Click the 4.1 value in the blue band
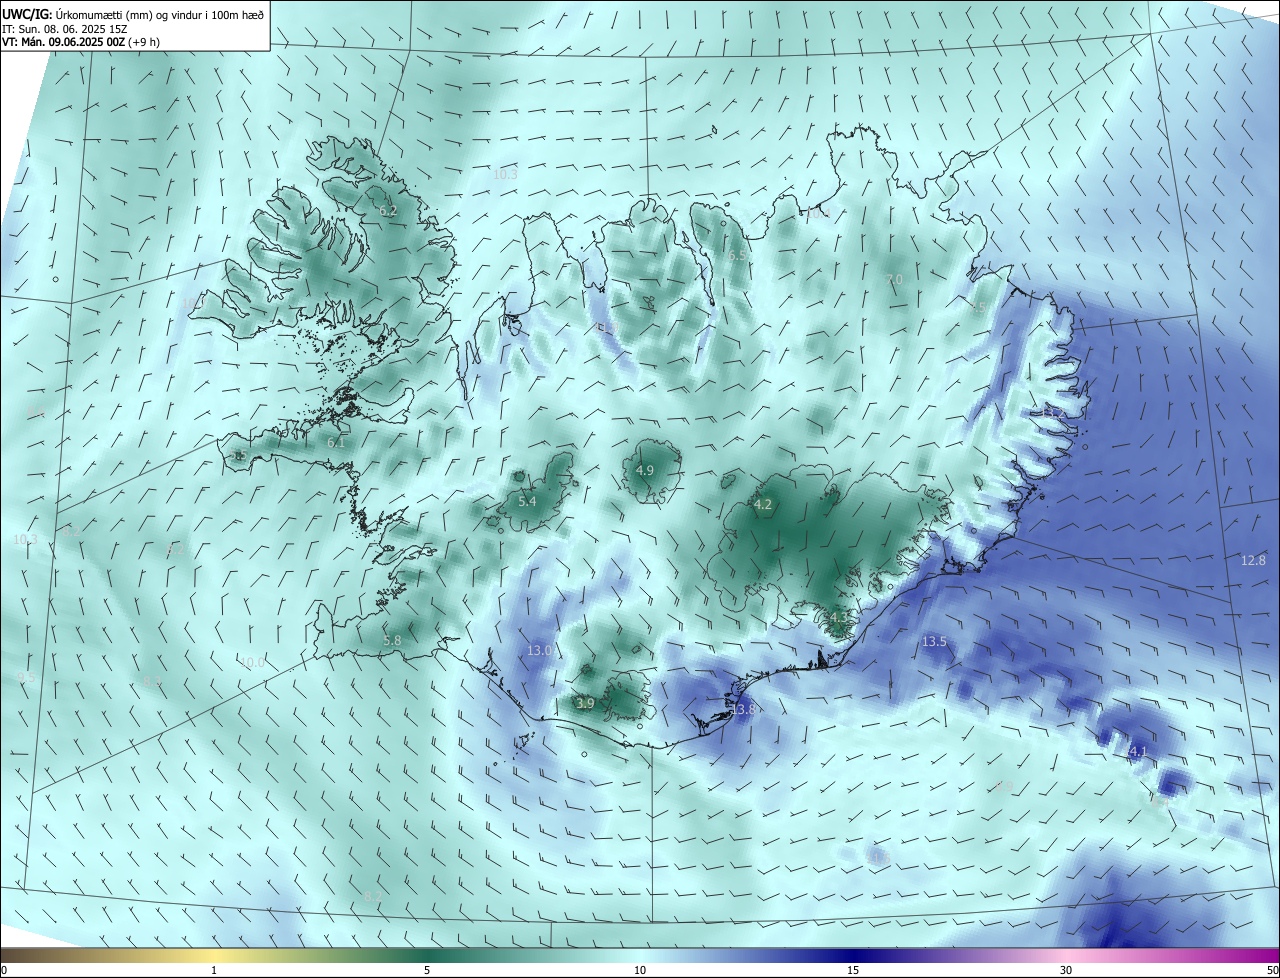 [x=1138, y=751]
